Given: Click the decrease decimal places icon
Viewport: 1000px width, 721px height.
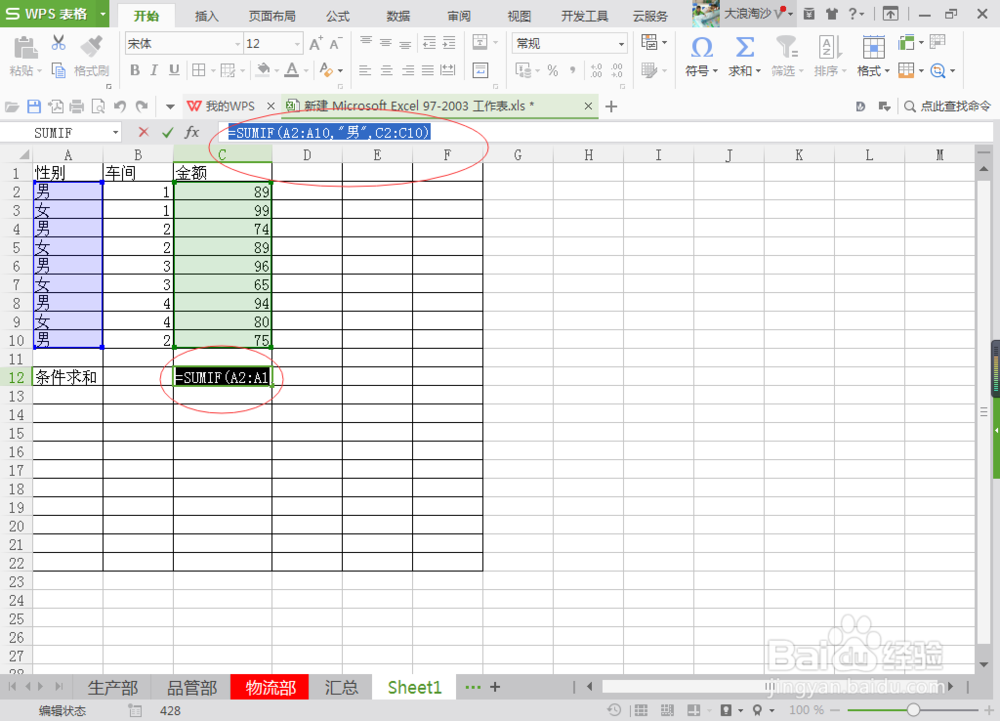Looking at the screenshot, I should coord(617,71).
